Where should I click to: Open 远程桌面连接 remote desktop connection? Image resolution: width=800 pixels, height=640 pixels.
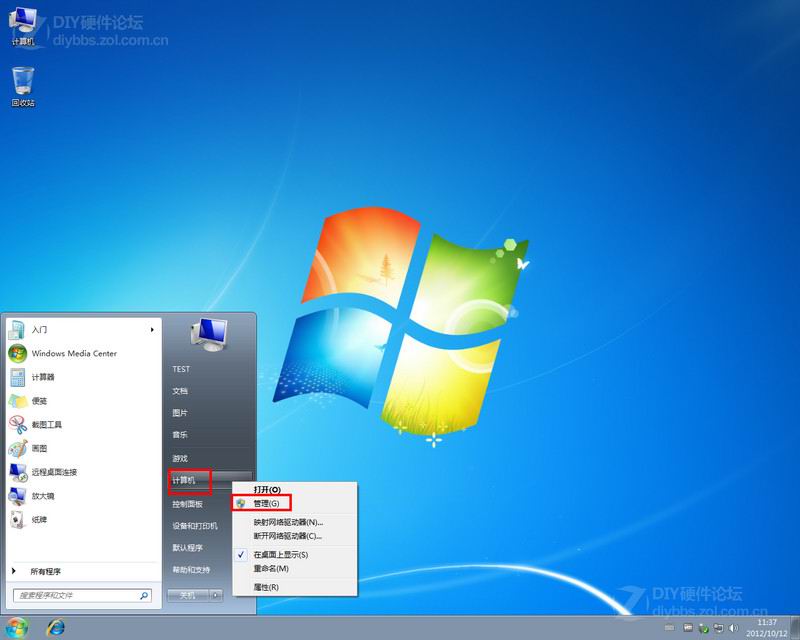point(83,472)
